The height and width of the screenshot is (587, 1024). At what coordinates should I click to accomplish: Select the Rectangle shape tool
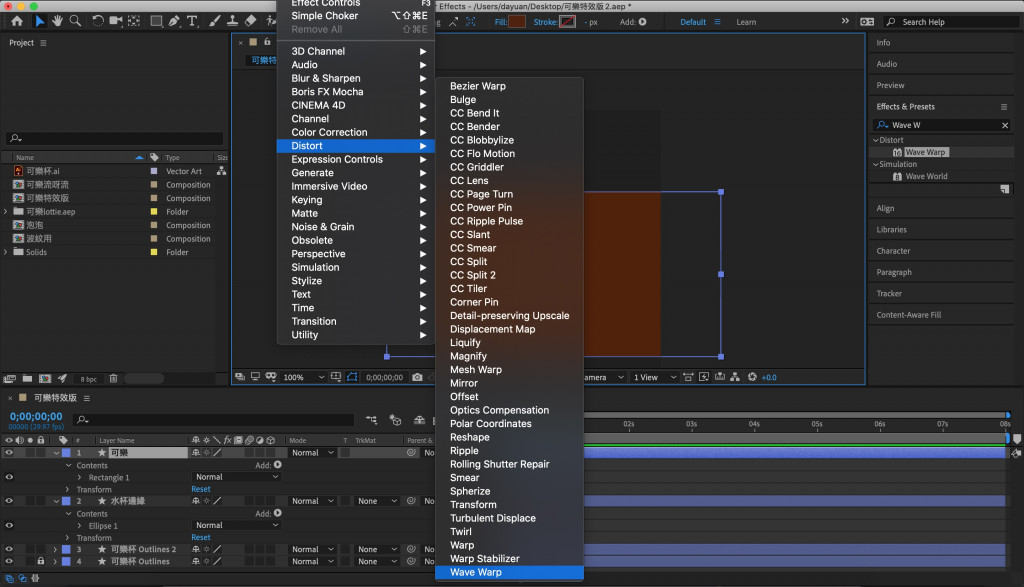[156, 21]
